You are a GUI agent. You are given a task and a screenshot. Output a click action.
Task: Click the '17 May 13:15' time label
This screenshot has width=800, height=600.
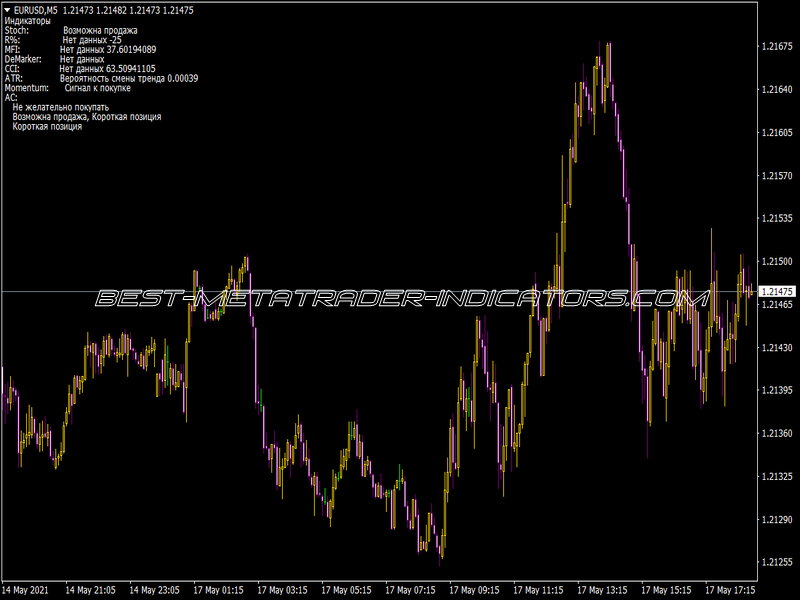603,590
